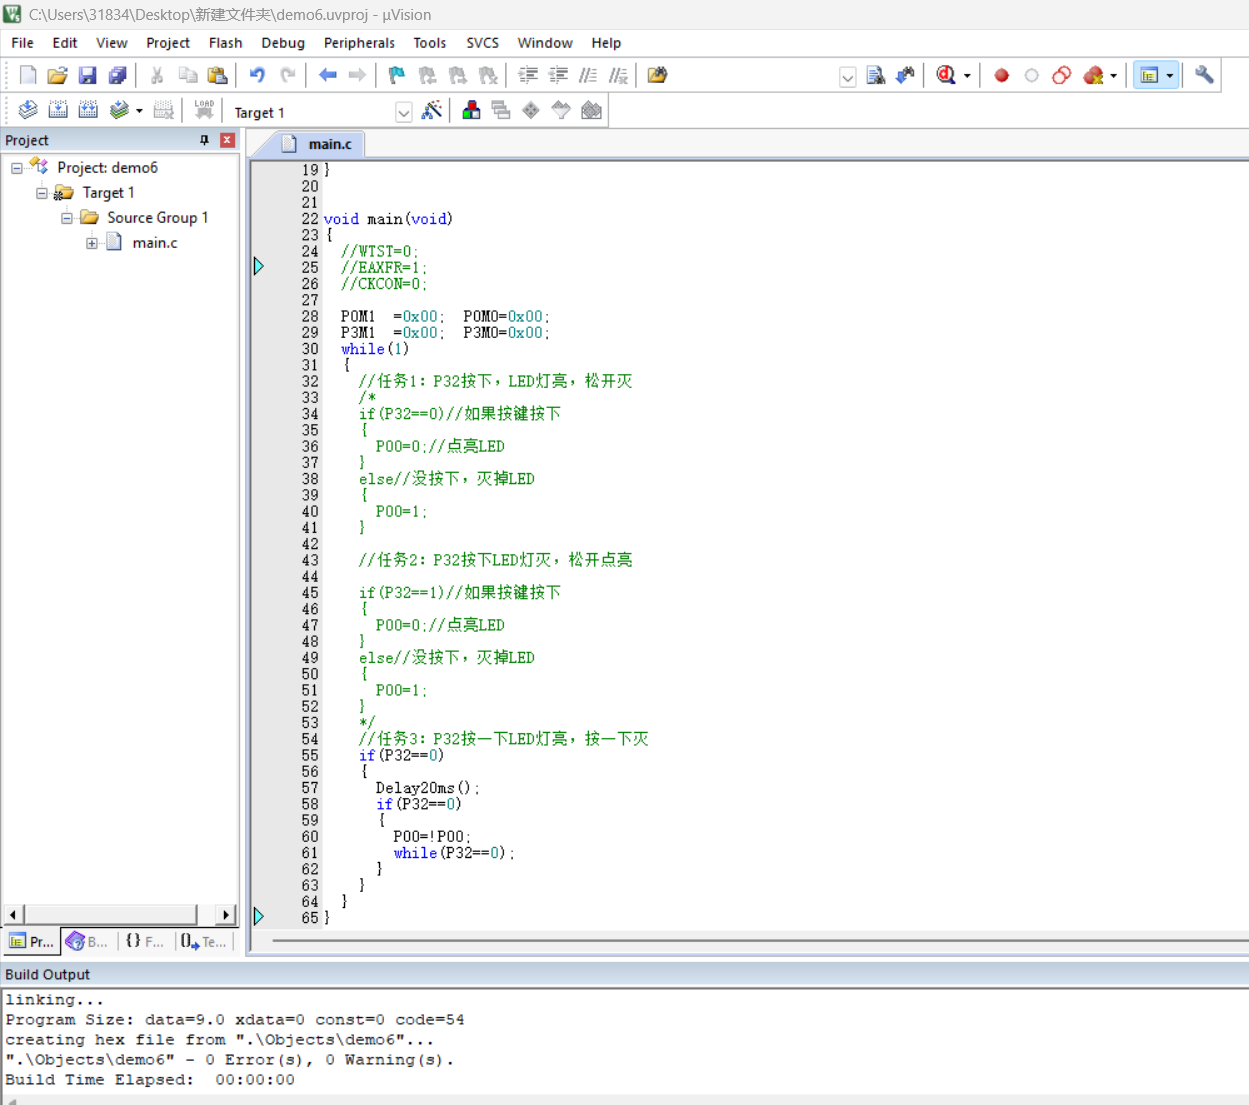Click the Undo toolbar button

[258, 75]
